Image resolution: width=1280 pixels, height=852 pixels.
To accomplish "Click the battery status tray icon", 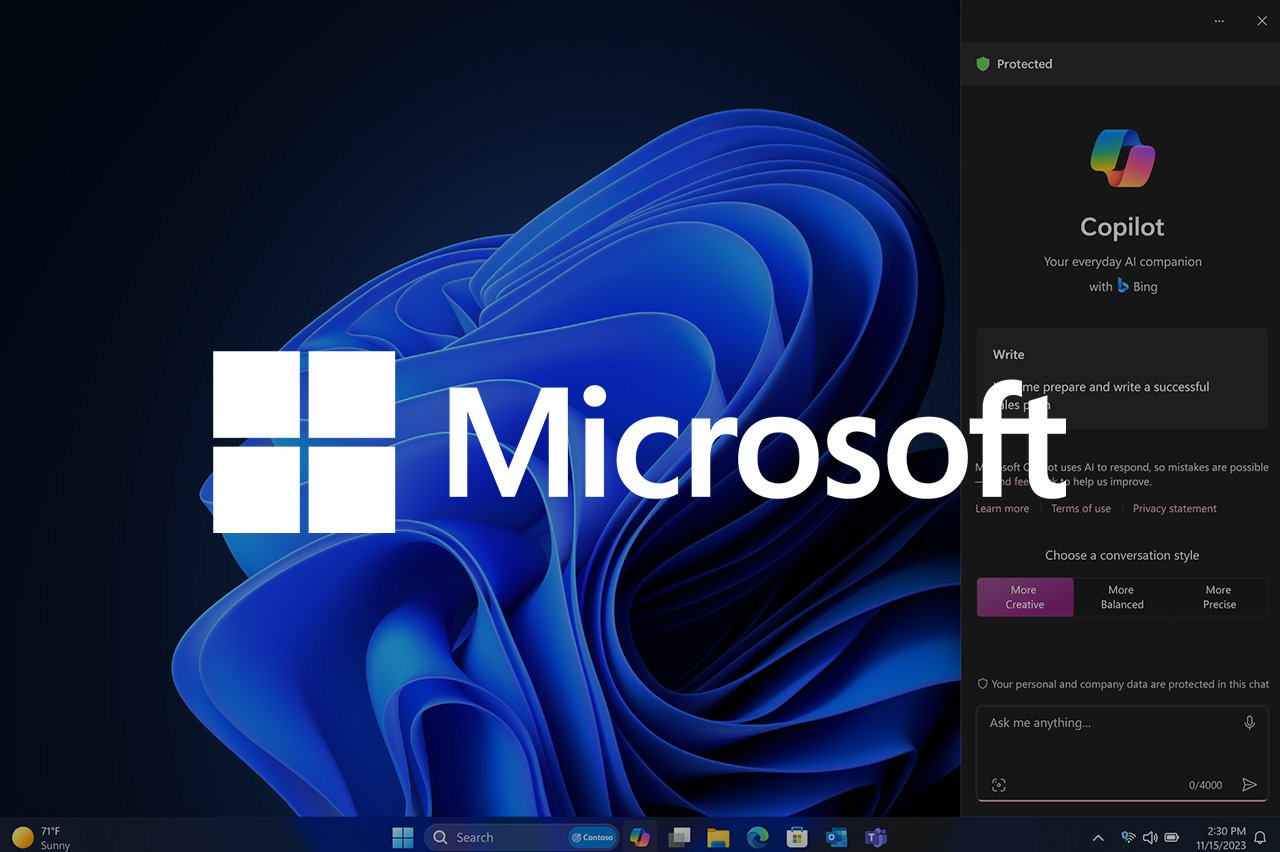I will (1172, 837).
